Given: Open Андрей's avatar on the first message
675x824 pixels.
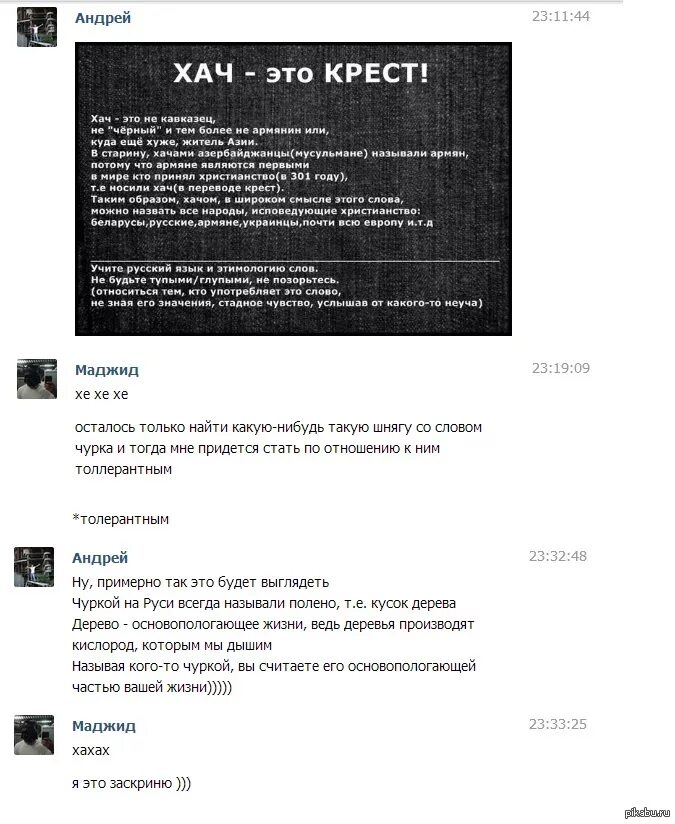Looking at the screenshot, I should (37, 27).
